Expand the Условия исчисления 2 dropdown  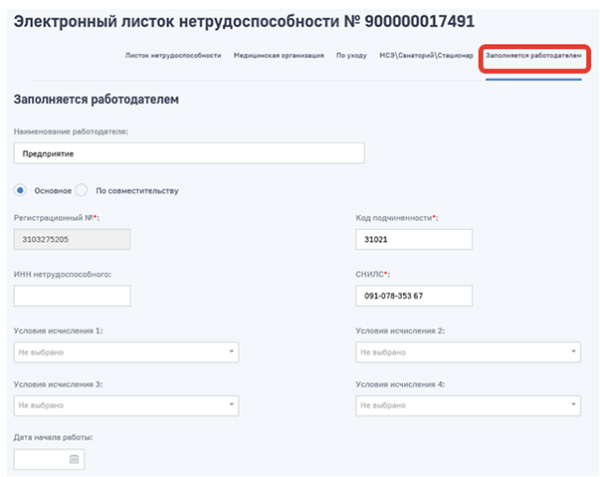point(468,352)
